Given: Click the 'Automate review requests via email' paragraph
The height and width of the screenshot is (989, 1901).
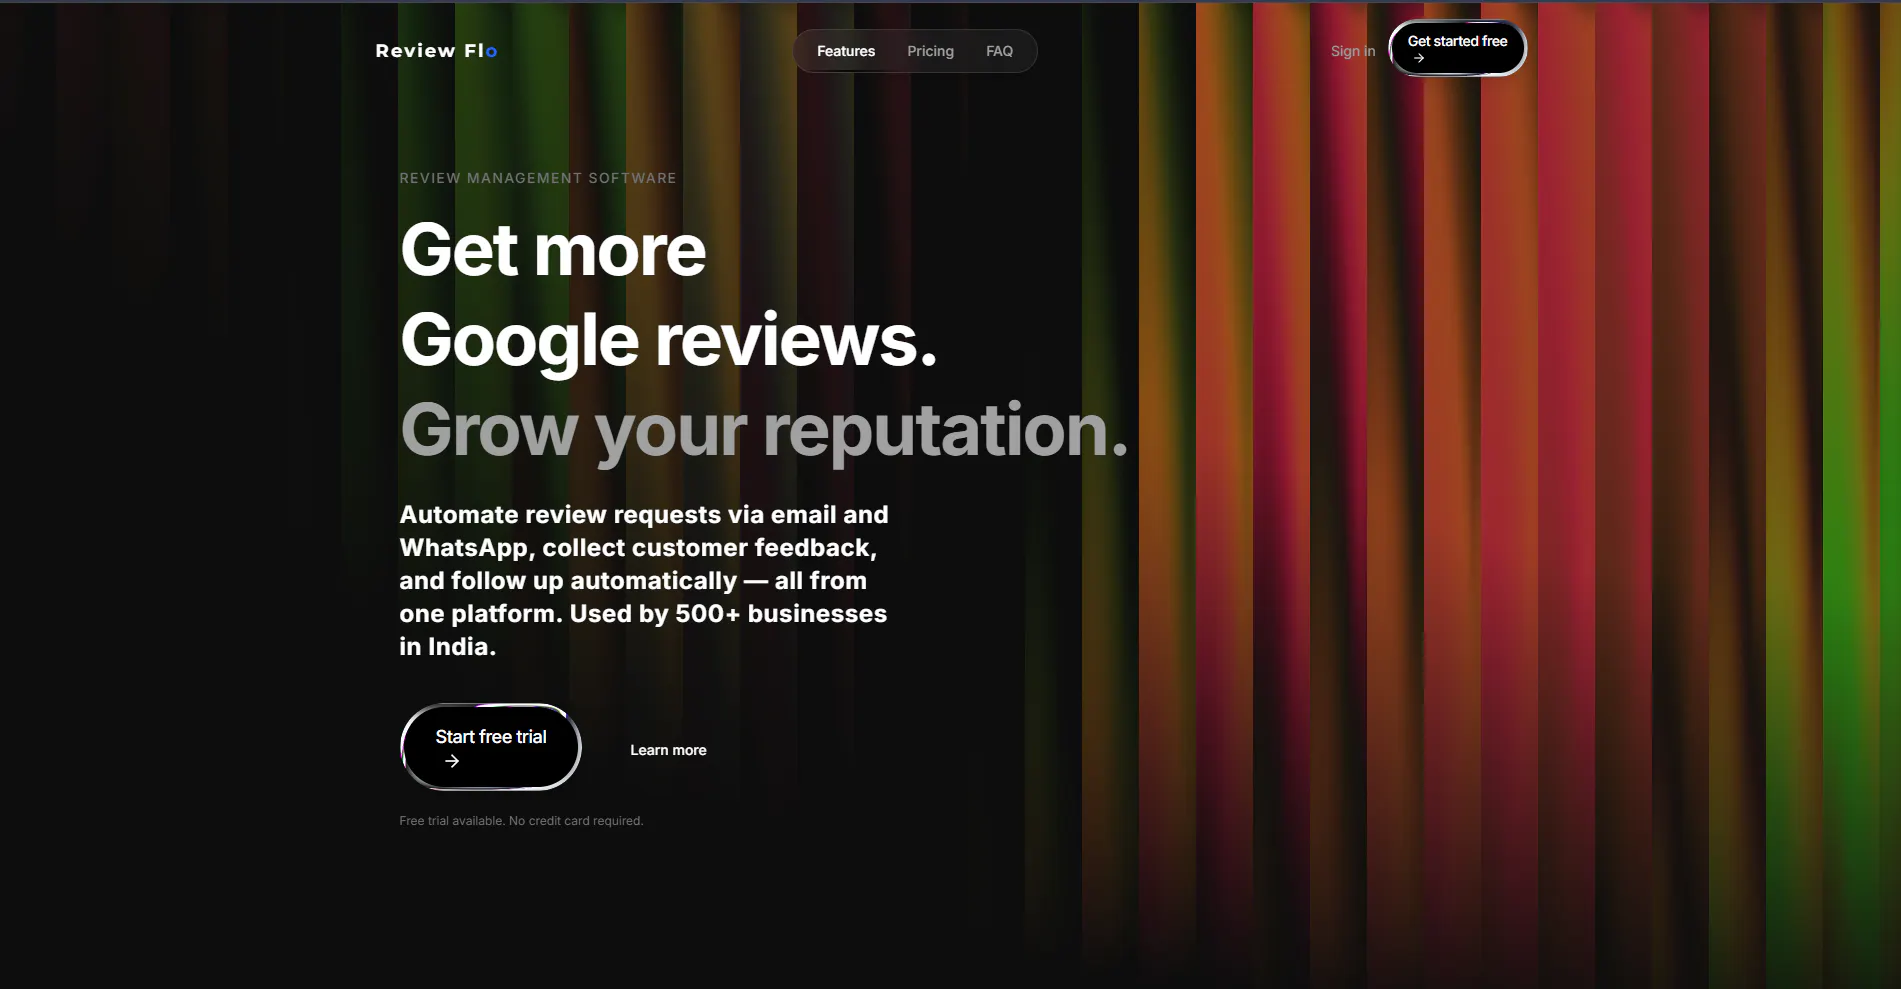Looking at the screenshot, I should (x=644, y=580).
